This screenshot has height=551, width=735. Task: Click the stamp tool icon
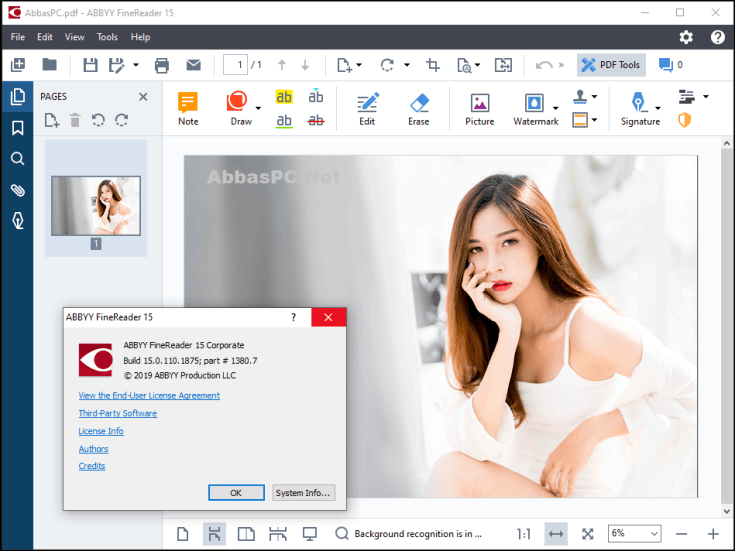(580, 97)
